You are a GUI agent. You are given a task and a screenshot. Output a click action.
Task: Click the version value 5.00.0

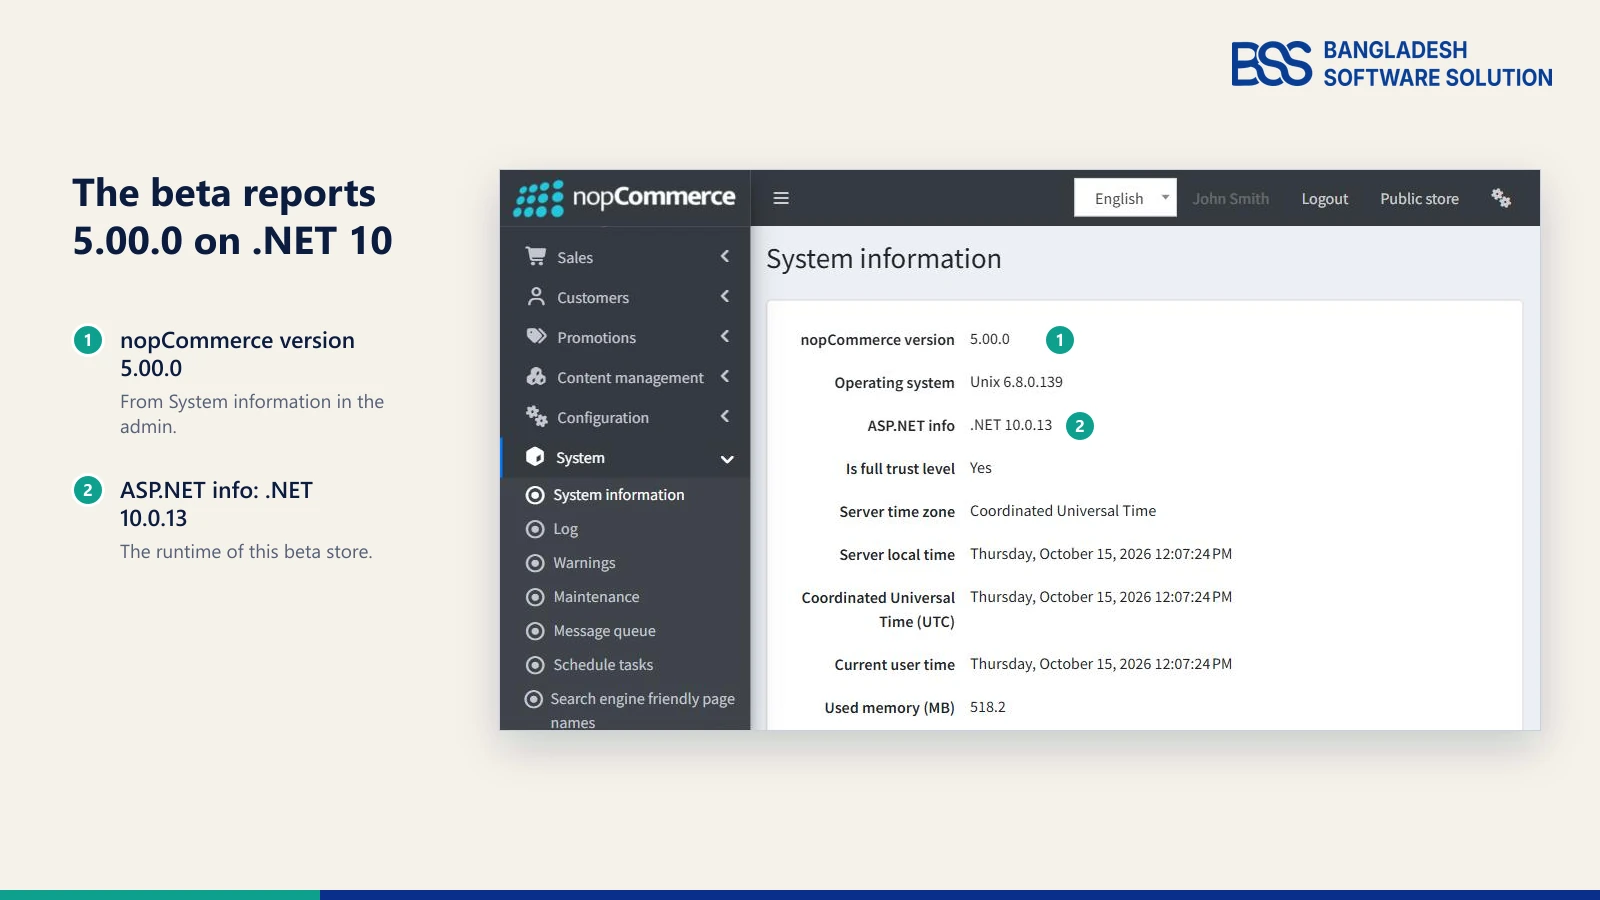pos(990,339)
